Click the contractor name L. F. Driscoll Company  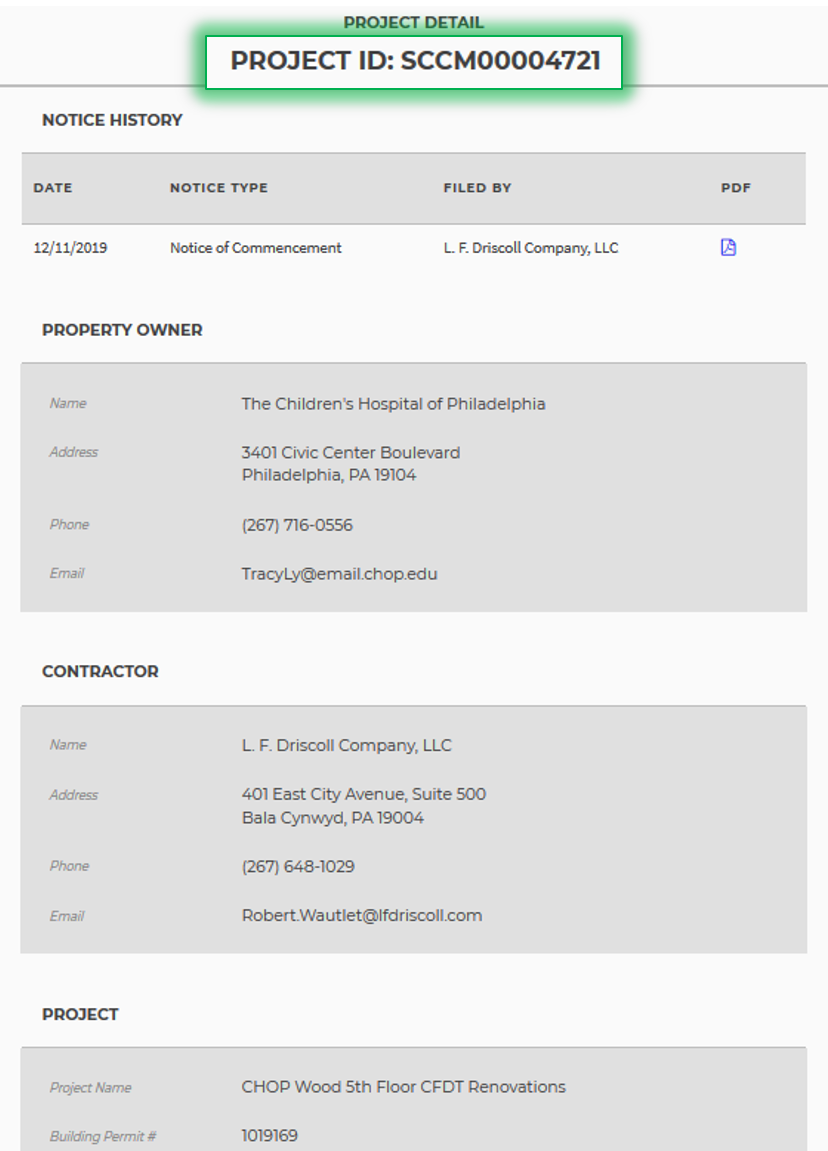[x=346, y=746]
